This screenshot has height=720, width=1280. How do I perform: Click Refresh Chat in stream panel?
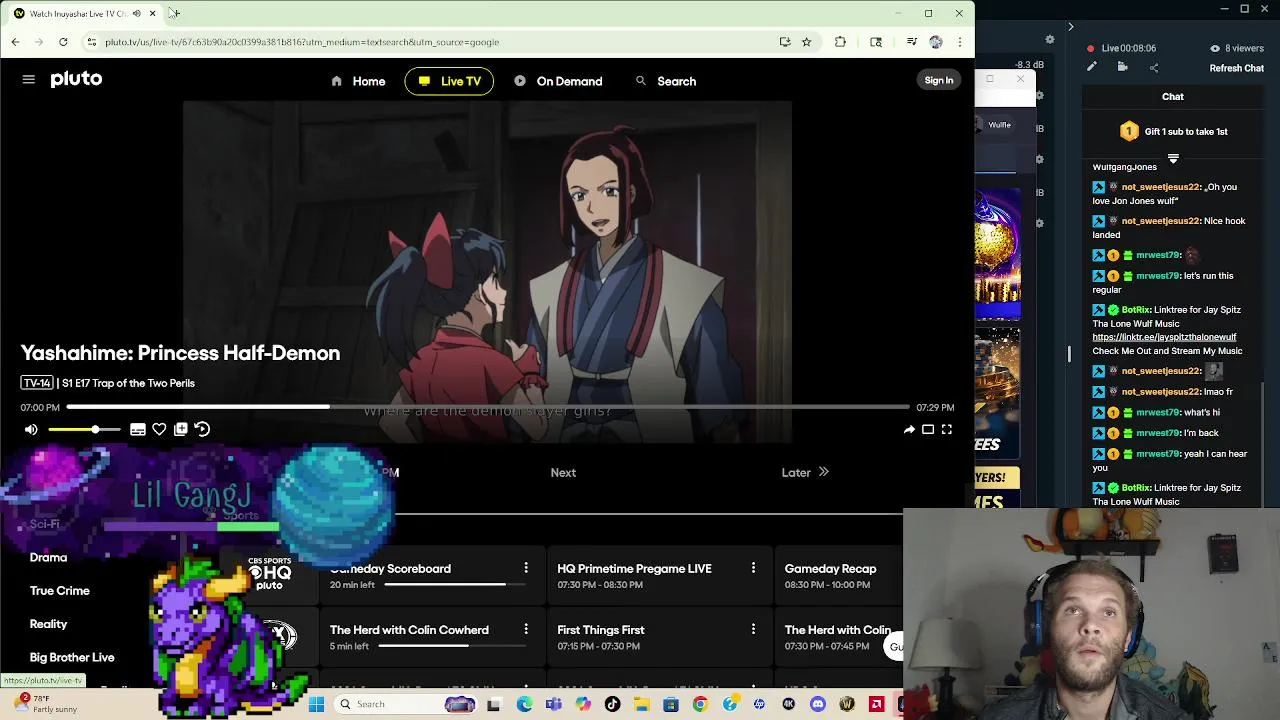coord(1237,68)
